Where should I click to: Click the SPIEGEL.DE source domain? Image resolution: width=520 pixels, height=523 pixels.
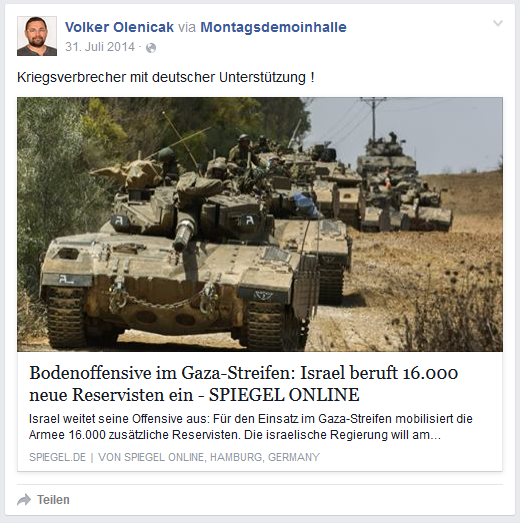pyautogui.click(x=57, y=457)
